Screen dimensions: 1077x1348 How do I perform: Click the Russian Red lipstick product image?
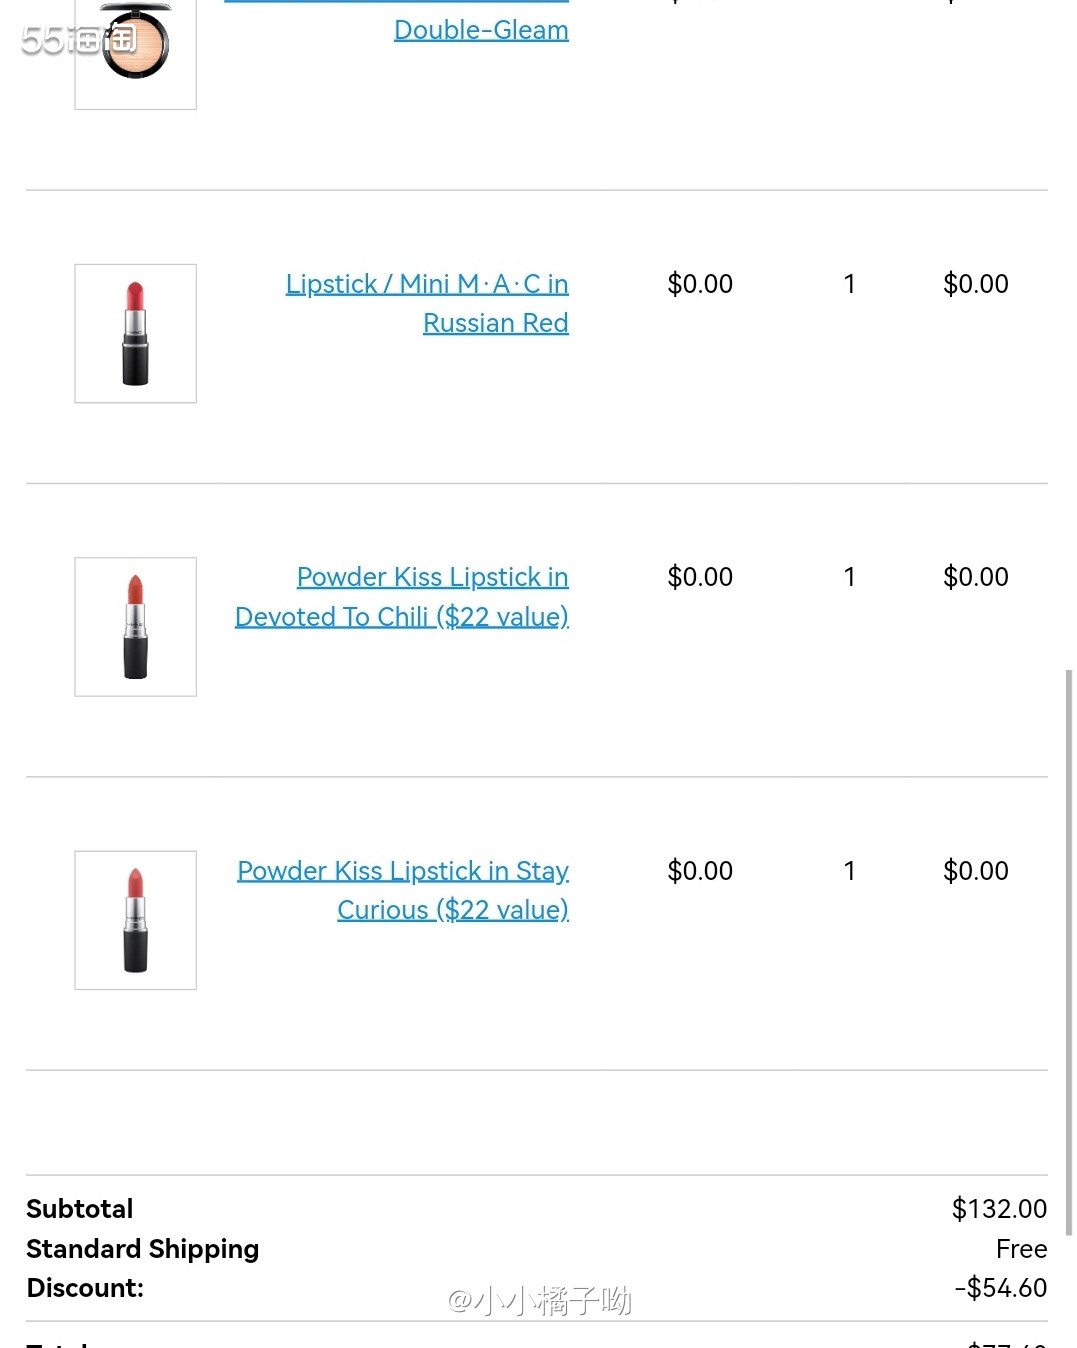coord(136,334)
